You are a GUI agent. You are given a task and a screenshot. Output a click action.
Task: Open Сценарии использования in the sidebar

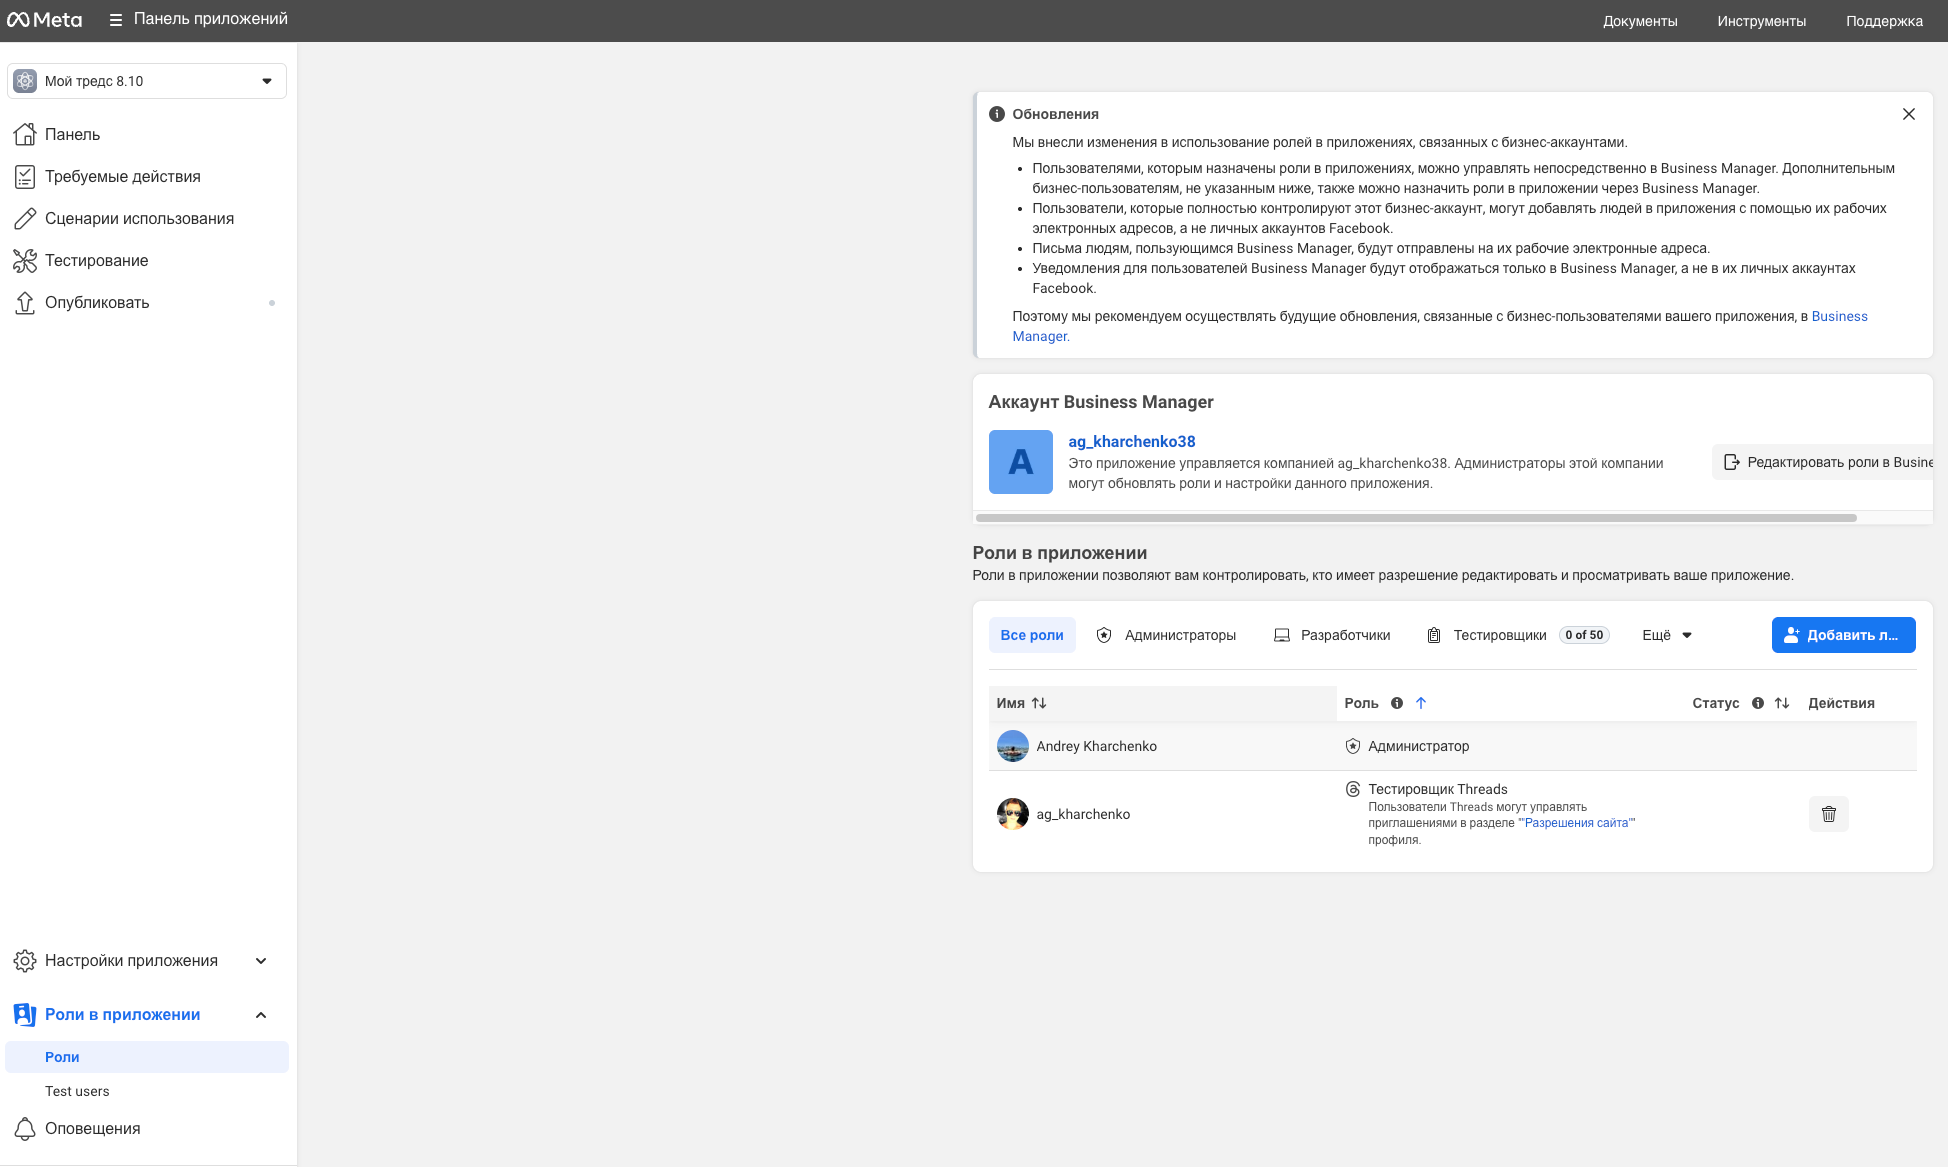point(146,218)
